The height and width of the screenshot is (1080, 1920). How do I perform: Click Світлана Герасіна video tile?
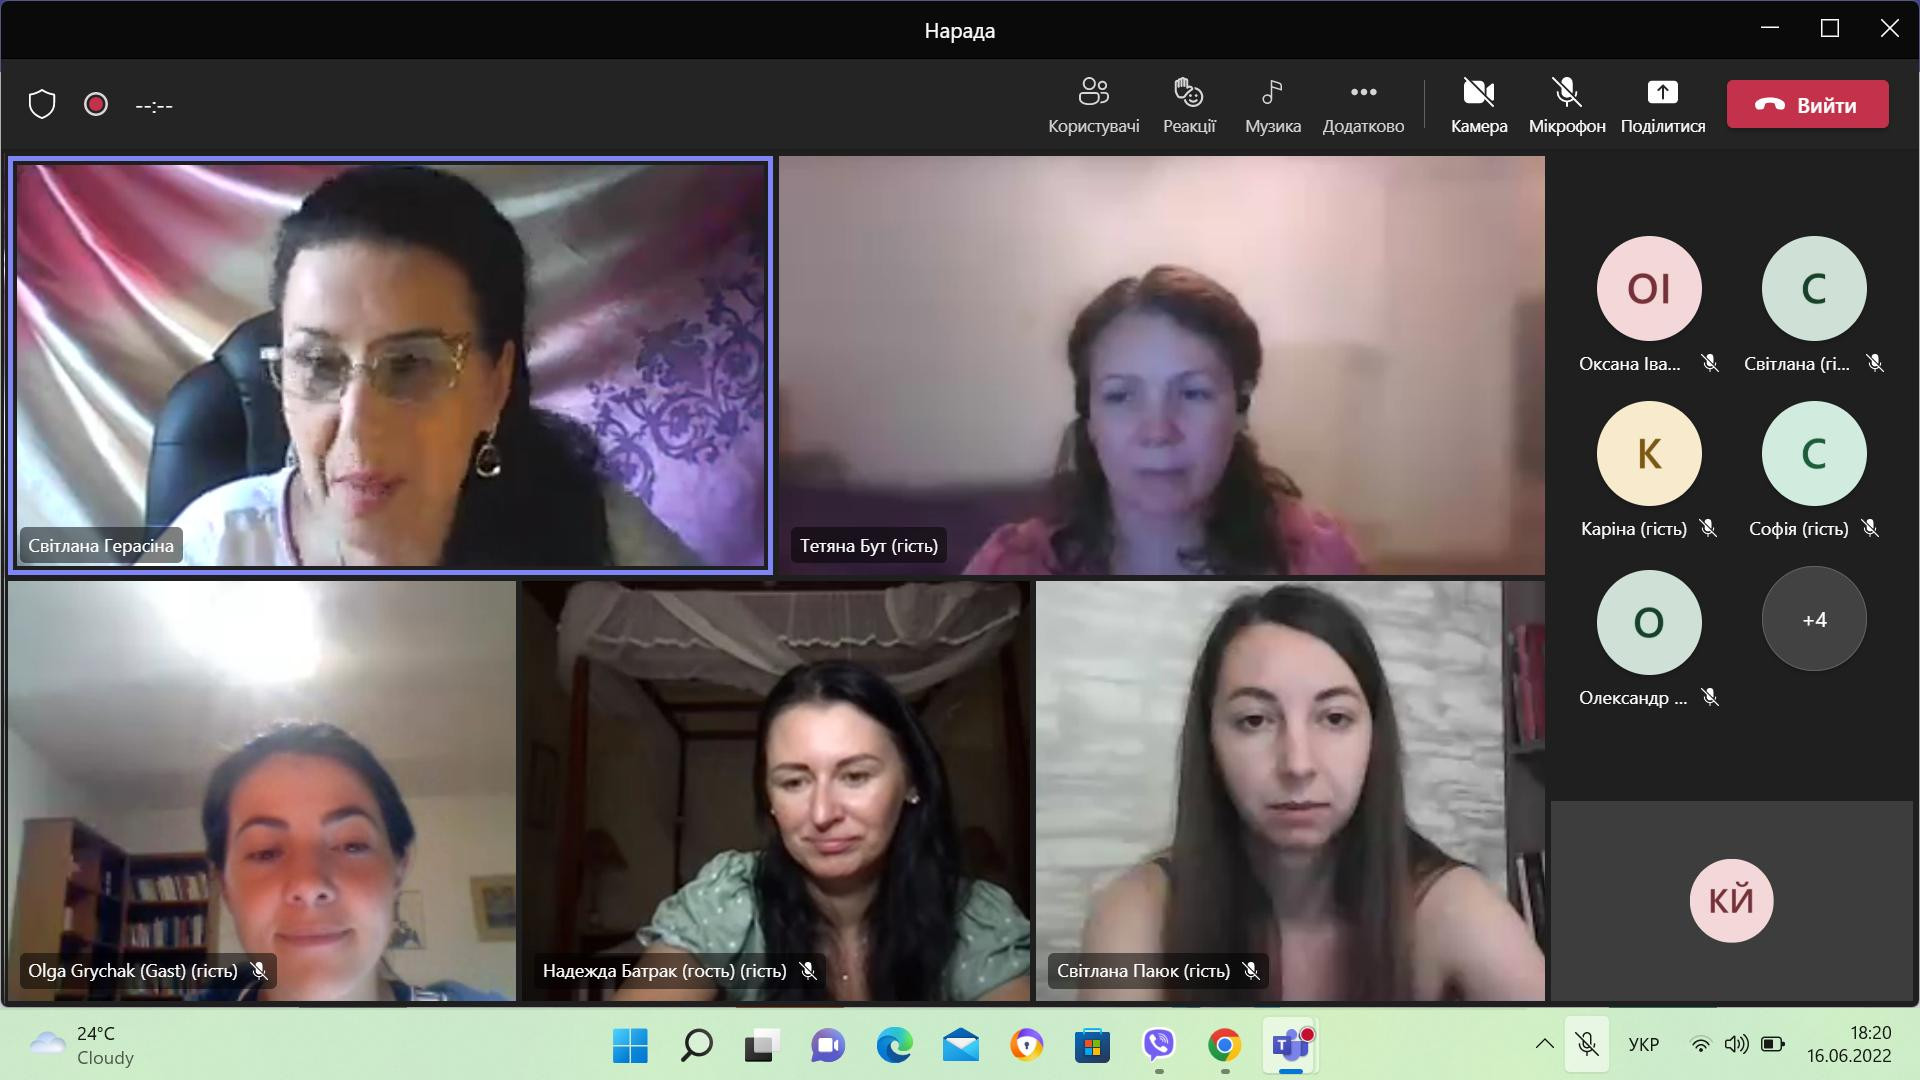[390, 365]
